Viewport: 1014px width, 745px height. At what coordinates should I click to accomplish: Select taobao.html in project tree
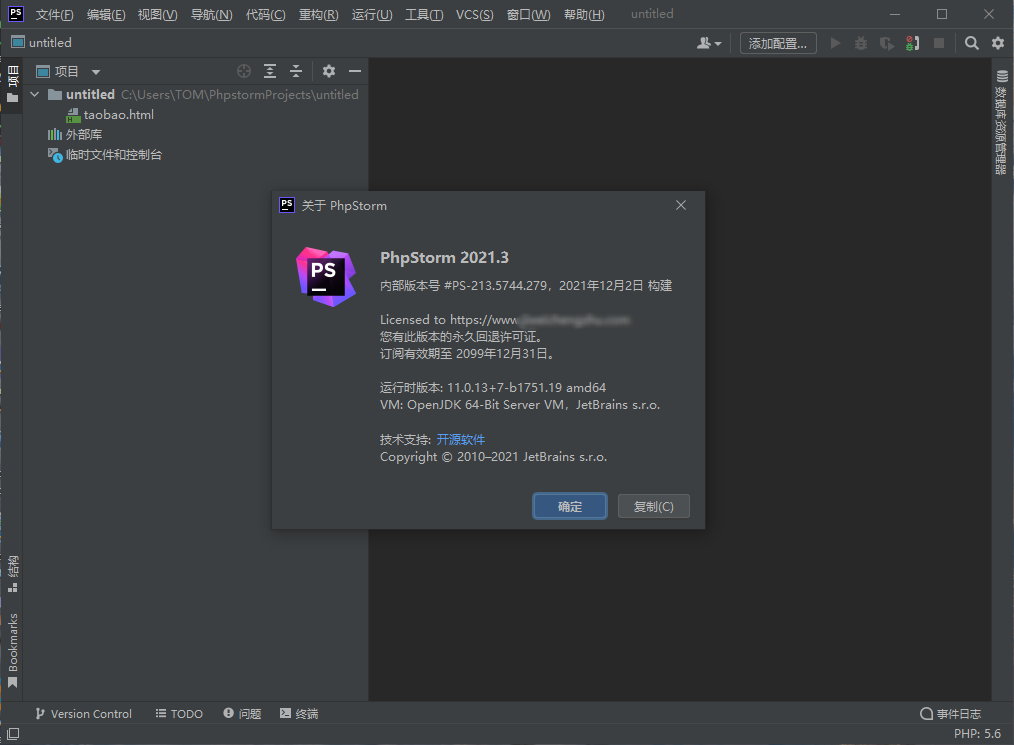(111, 115)
